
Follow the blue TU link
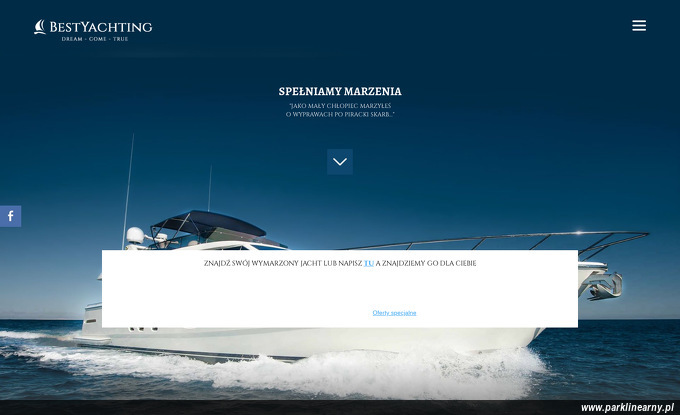click(369, 263)
